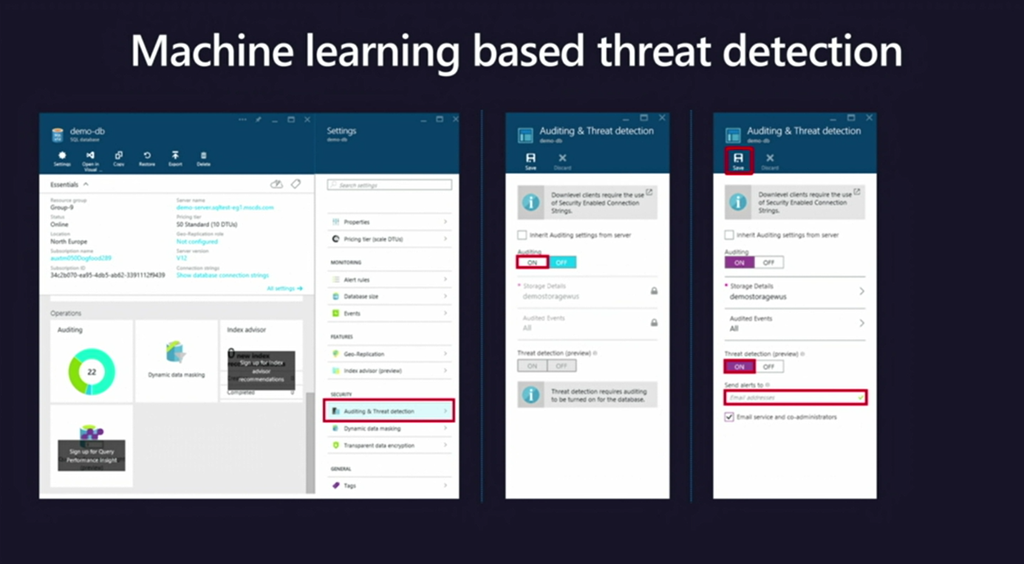
Task: Select Auditing ON in right blade
Action: click(x=739, y=262)
